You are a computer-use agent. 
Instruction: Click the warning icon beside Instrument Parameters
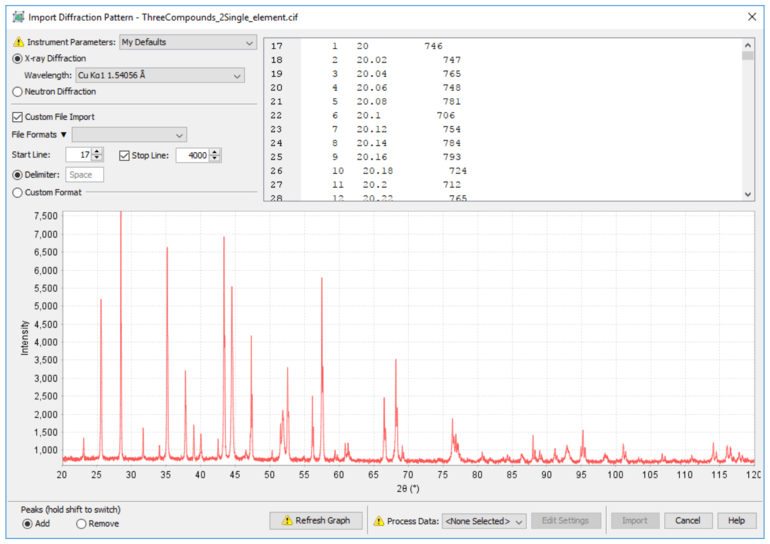pyautogui.click(x=18, y=43)
